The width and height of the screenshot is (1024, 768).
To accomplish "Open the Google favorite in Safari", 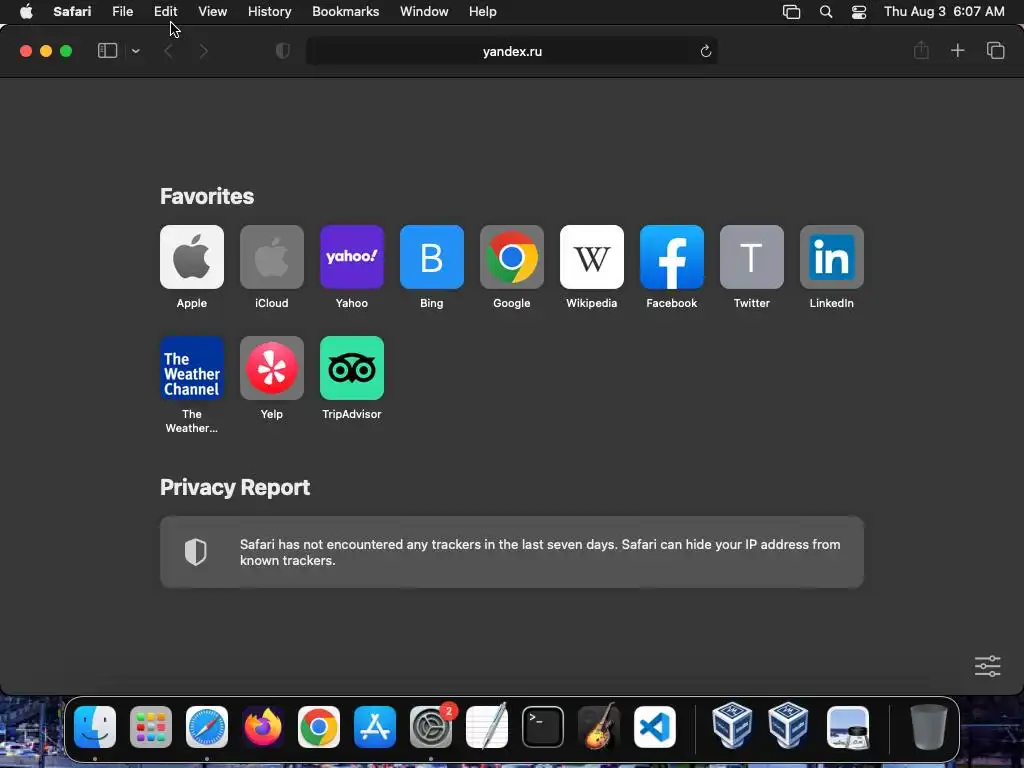I will click(511, 257).
